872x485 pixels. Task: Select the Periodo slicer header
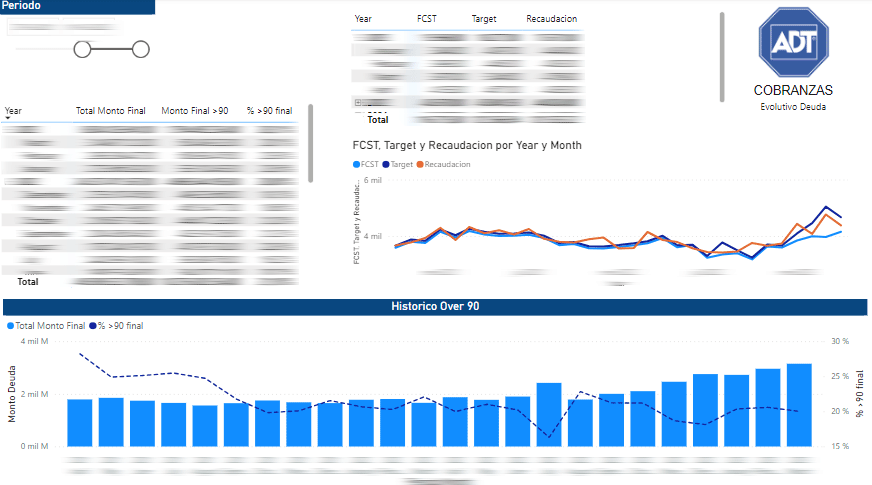pyautogui.click(x=77, y=6)
